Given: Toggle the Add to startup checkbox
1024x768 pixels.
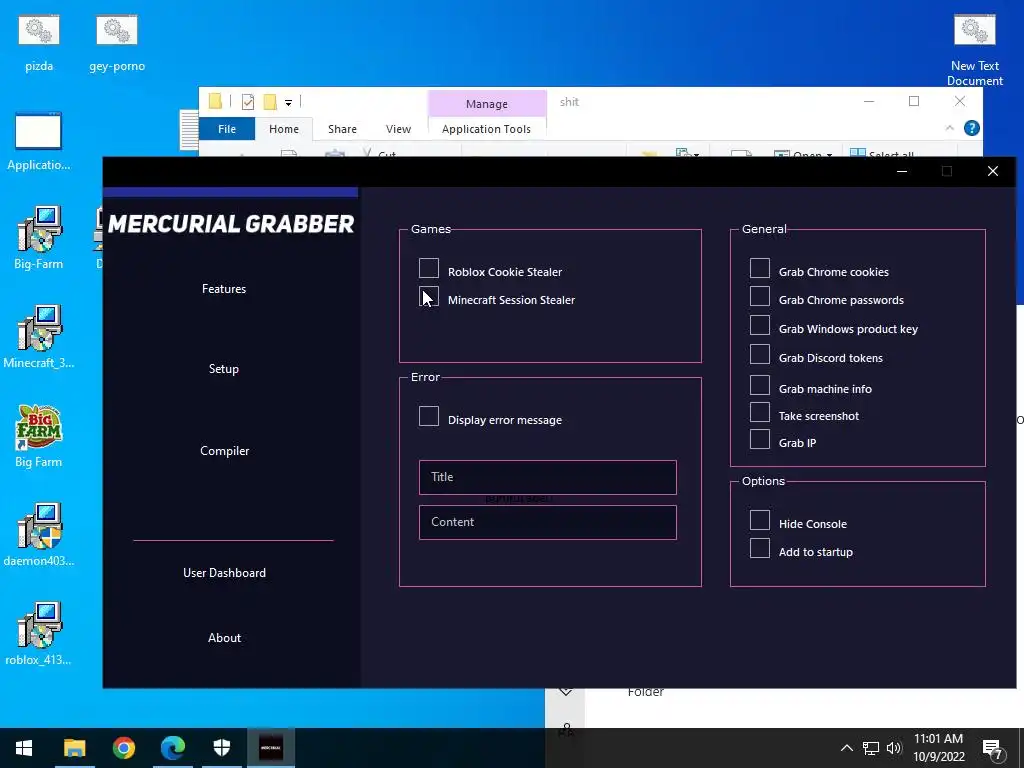Looking at the screenshot, I should coord(760,548).
